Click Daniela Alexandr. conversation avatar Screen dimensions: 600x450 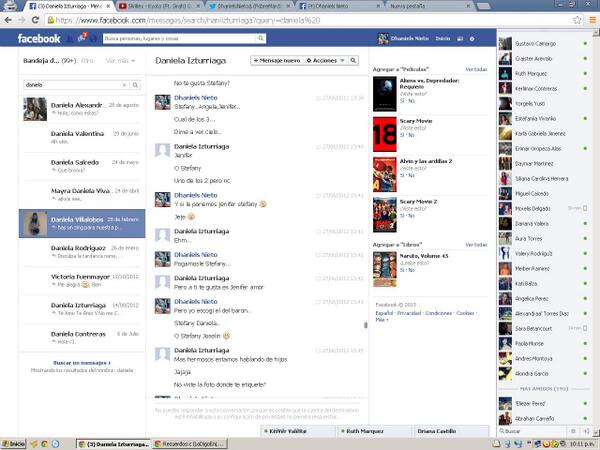point(35,109)
